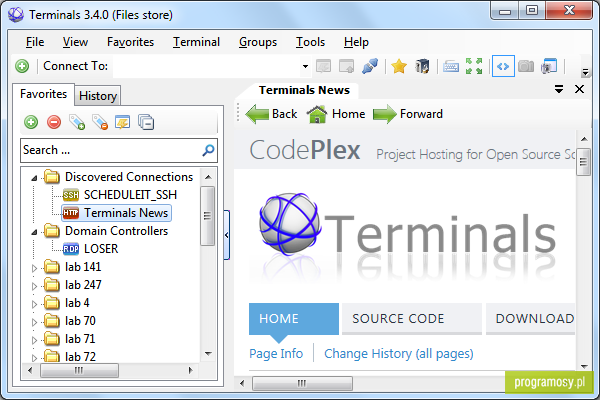Click the CodePlex logo

point(305,150)
